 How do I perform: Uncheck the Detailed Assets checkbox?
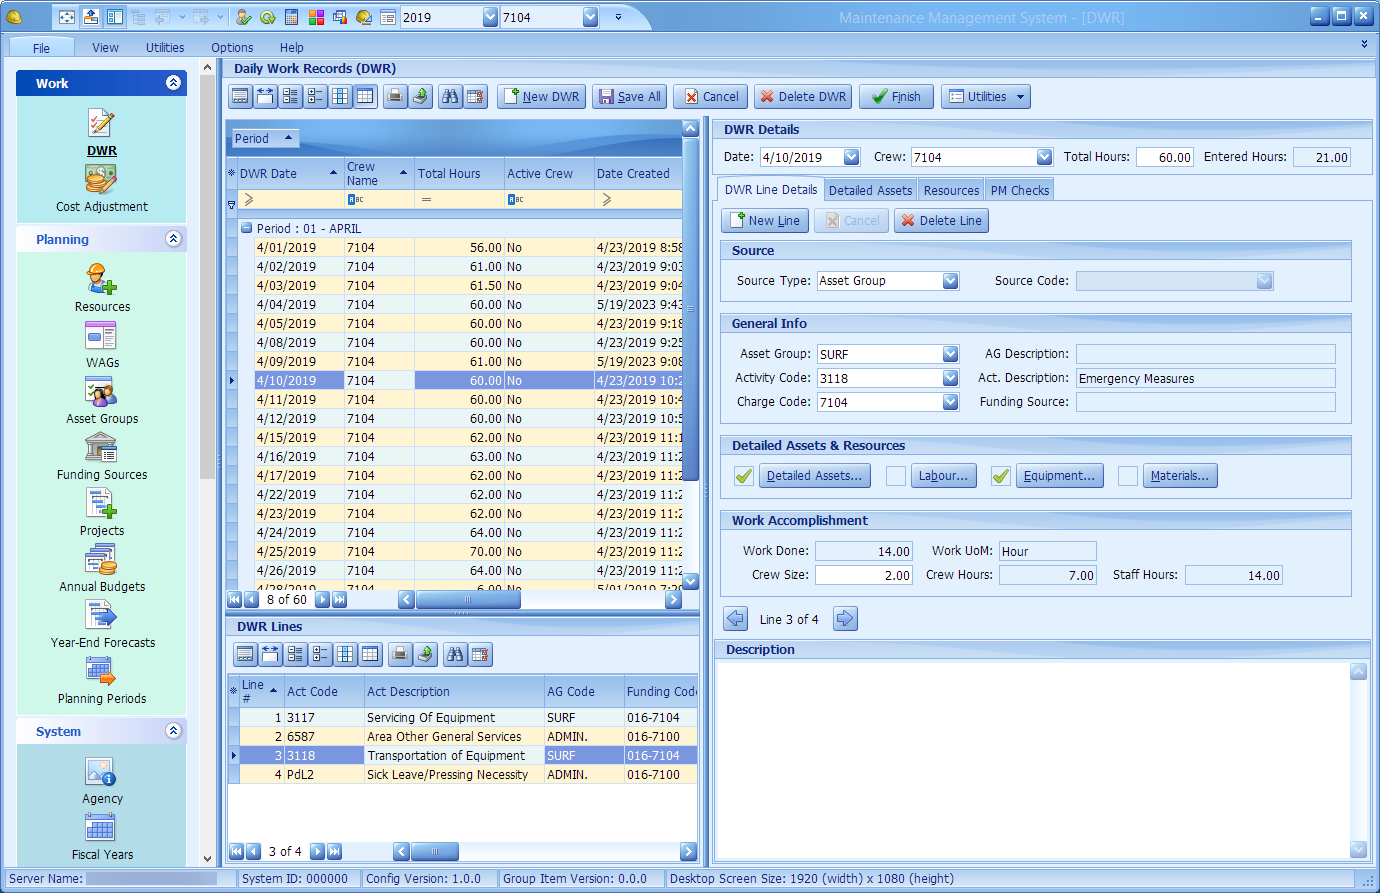tap(742, 475)
